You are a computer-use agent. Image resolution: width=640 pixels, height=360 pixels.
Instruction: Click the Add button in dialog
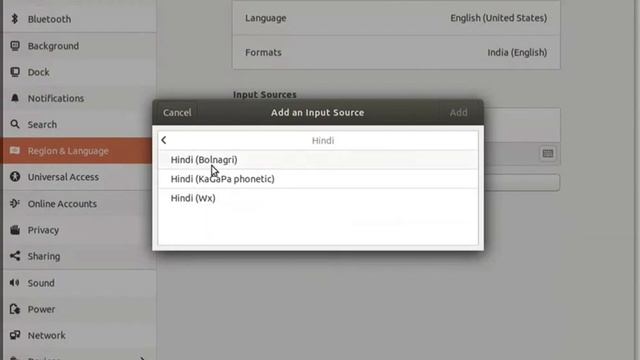[458, 112]
